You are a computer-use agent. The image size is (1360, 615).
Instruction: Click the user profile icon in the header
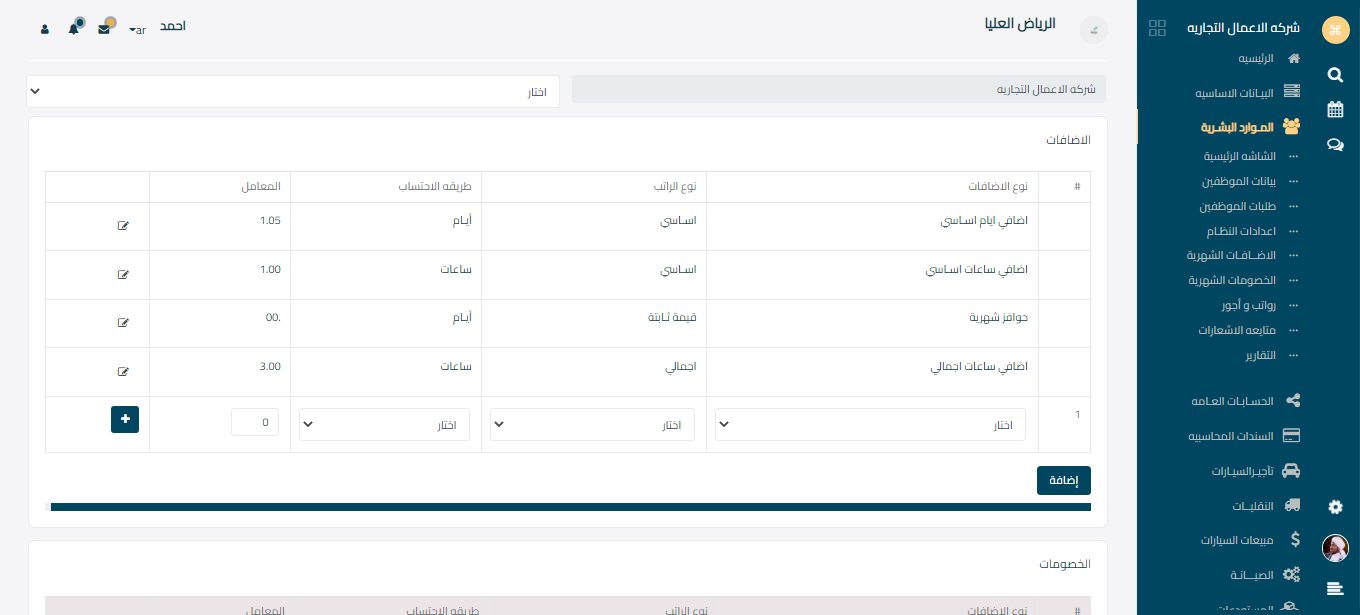45,29
